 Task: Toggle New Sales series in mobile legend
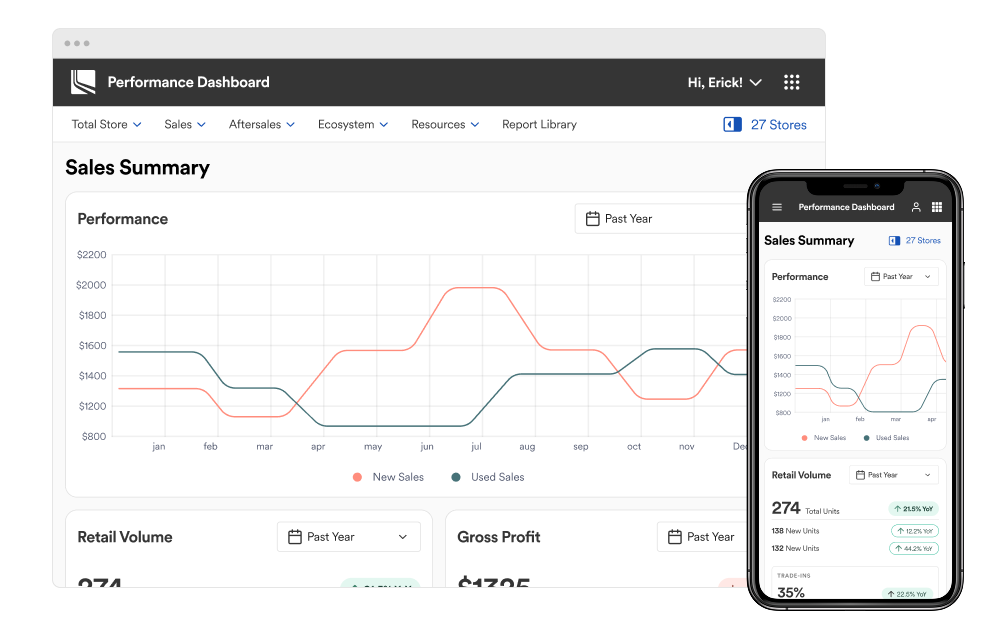[823, 438]
